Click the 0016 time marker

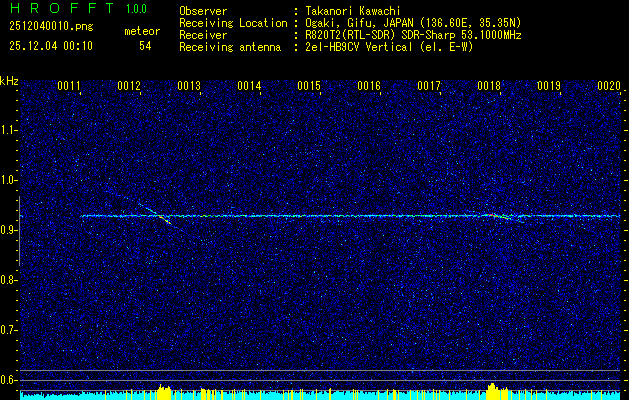coord(369,86)
